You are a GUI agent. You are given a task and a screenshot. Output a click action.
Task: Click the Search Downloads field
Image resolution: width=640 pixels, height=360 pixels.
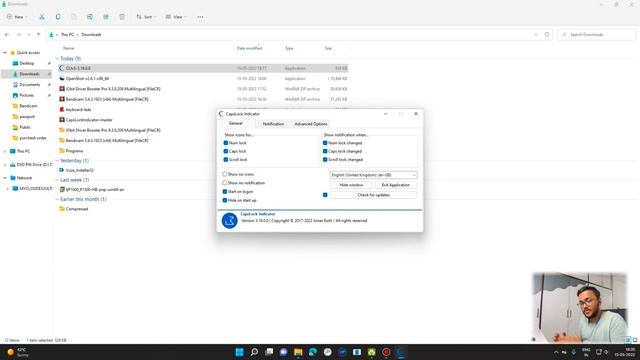pos(596,35)
